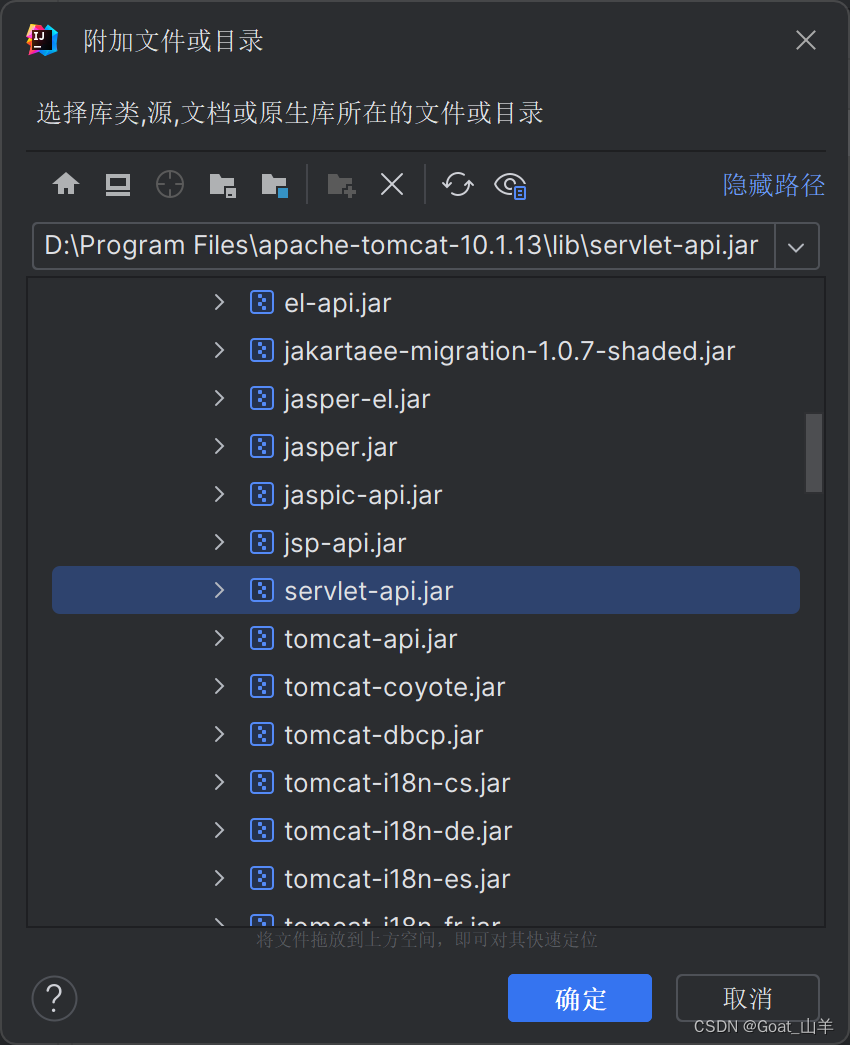Click the jasper-el.jar archive icon
The height and width of the screenshot is (1045, 850).
261,399
